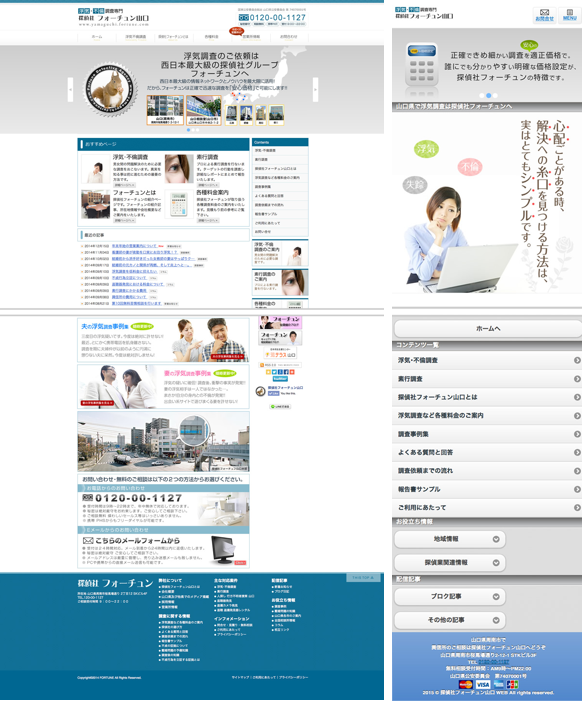Screen dimensions: 582x701
Task: Tap the mobile お問合せ envelope icon
Action: 544,13
